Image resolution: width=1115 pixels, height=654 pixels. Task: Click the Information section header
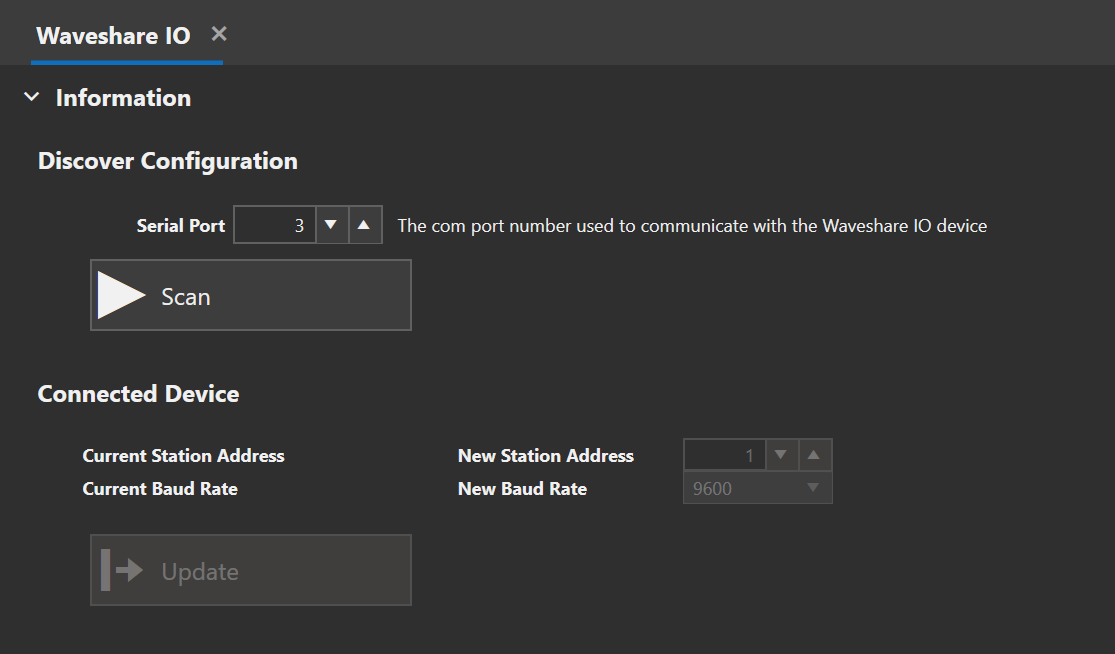coord(123,97)
